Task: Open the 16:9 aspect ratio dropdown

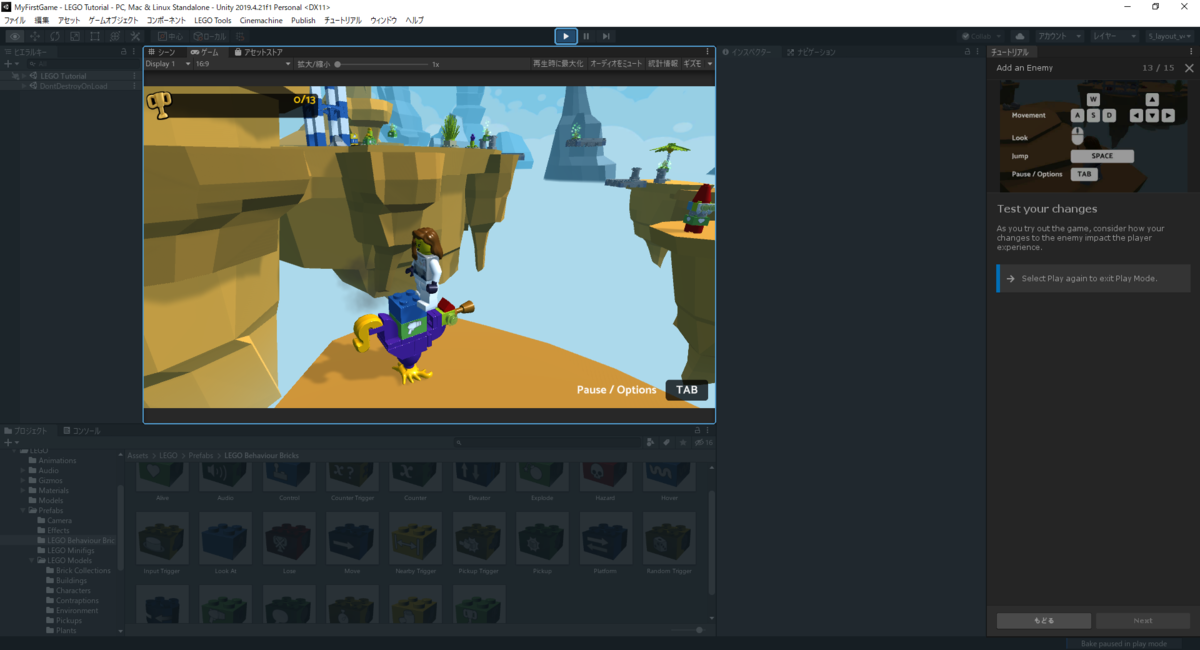Action: (243, 64)
